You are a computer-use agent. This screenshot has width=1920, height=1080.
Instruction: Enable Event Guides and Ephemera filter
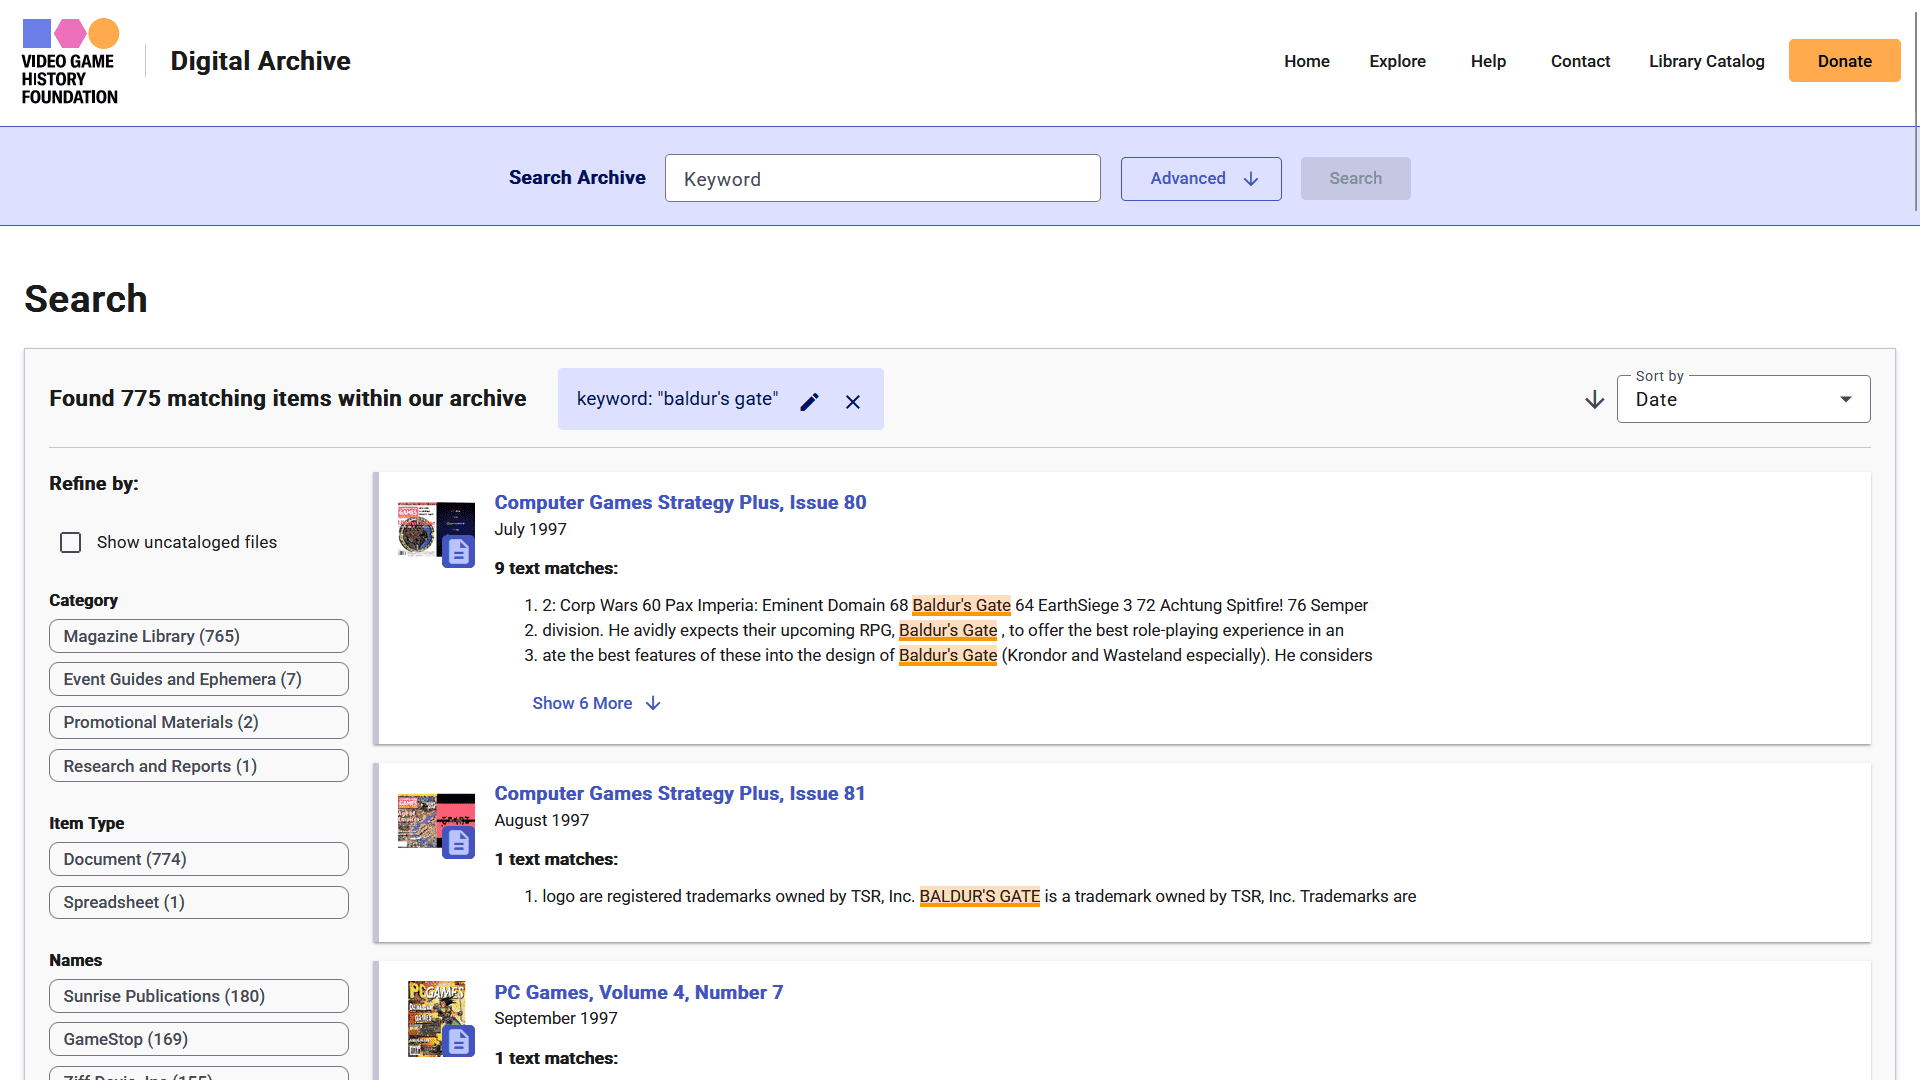click(199, 679)
